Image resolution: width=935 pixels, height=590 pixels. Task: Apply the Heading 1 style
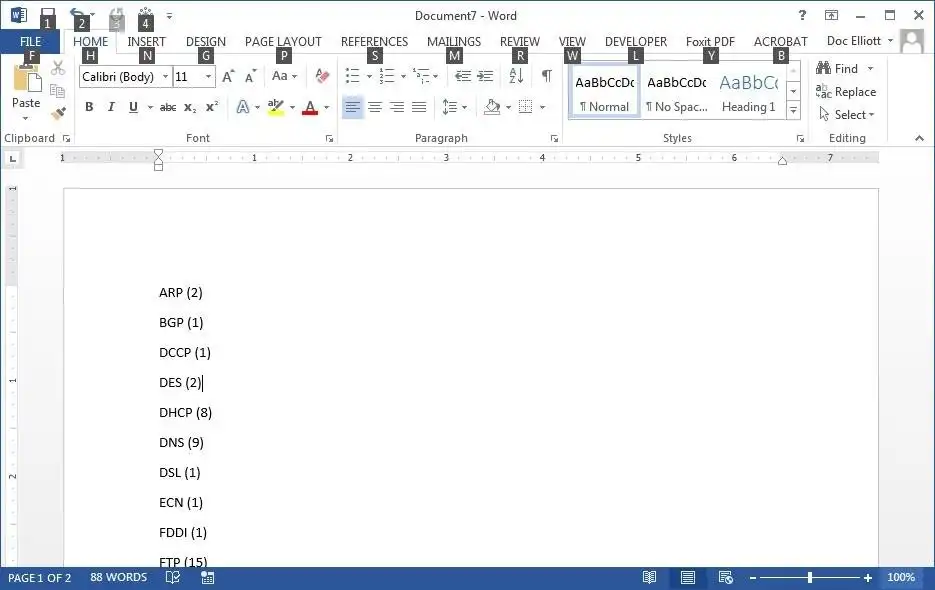point(748,92)
